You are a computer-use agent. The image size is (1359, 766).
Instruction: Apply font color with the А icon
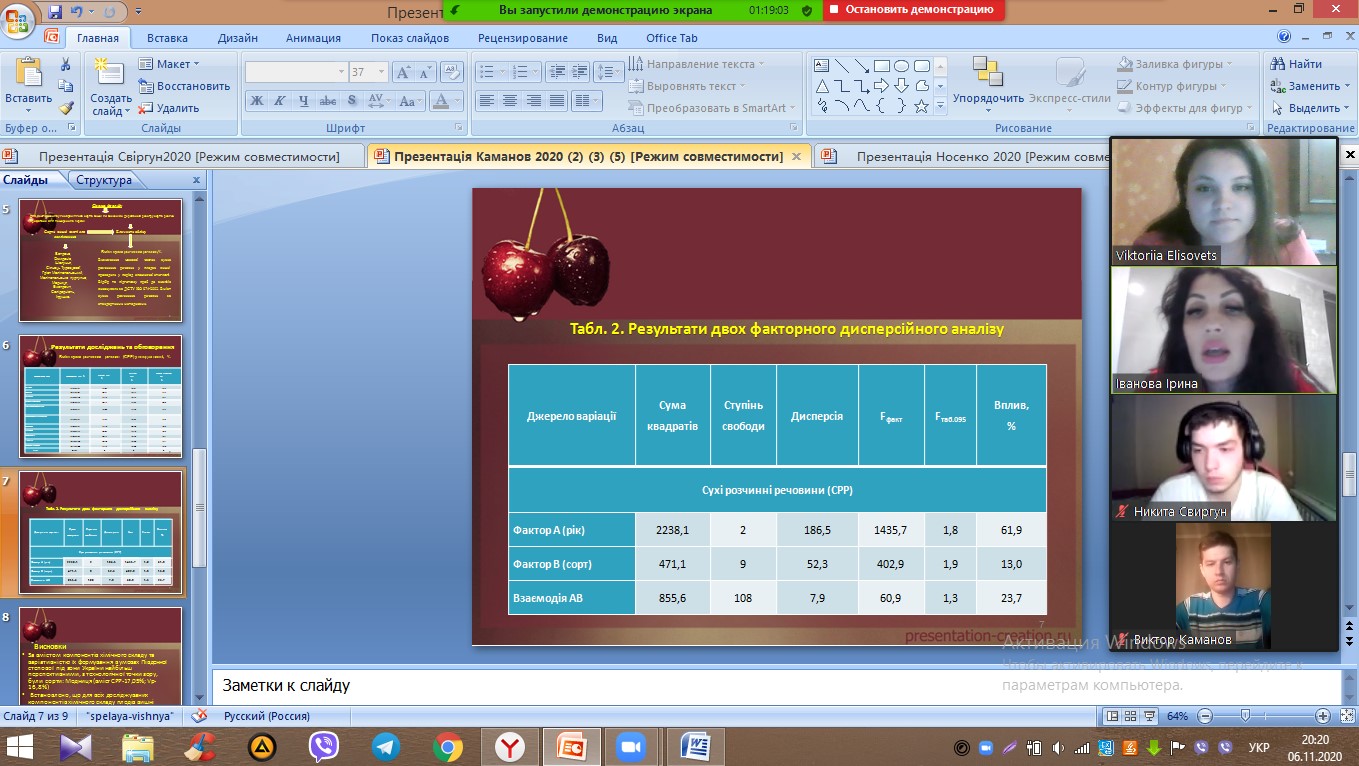tap(443, 101)
